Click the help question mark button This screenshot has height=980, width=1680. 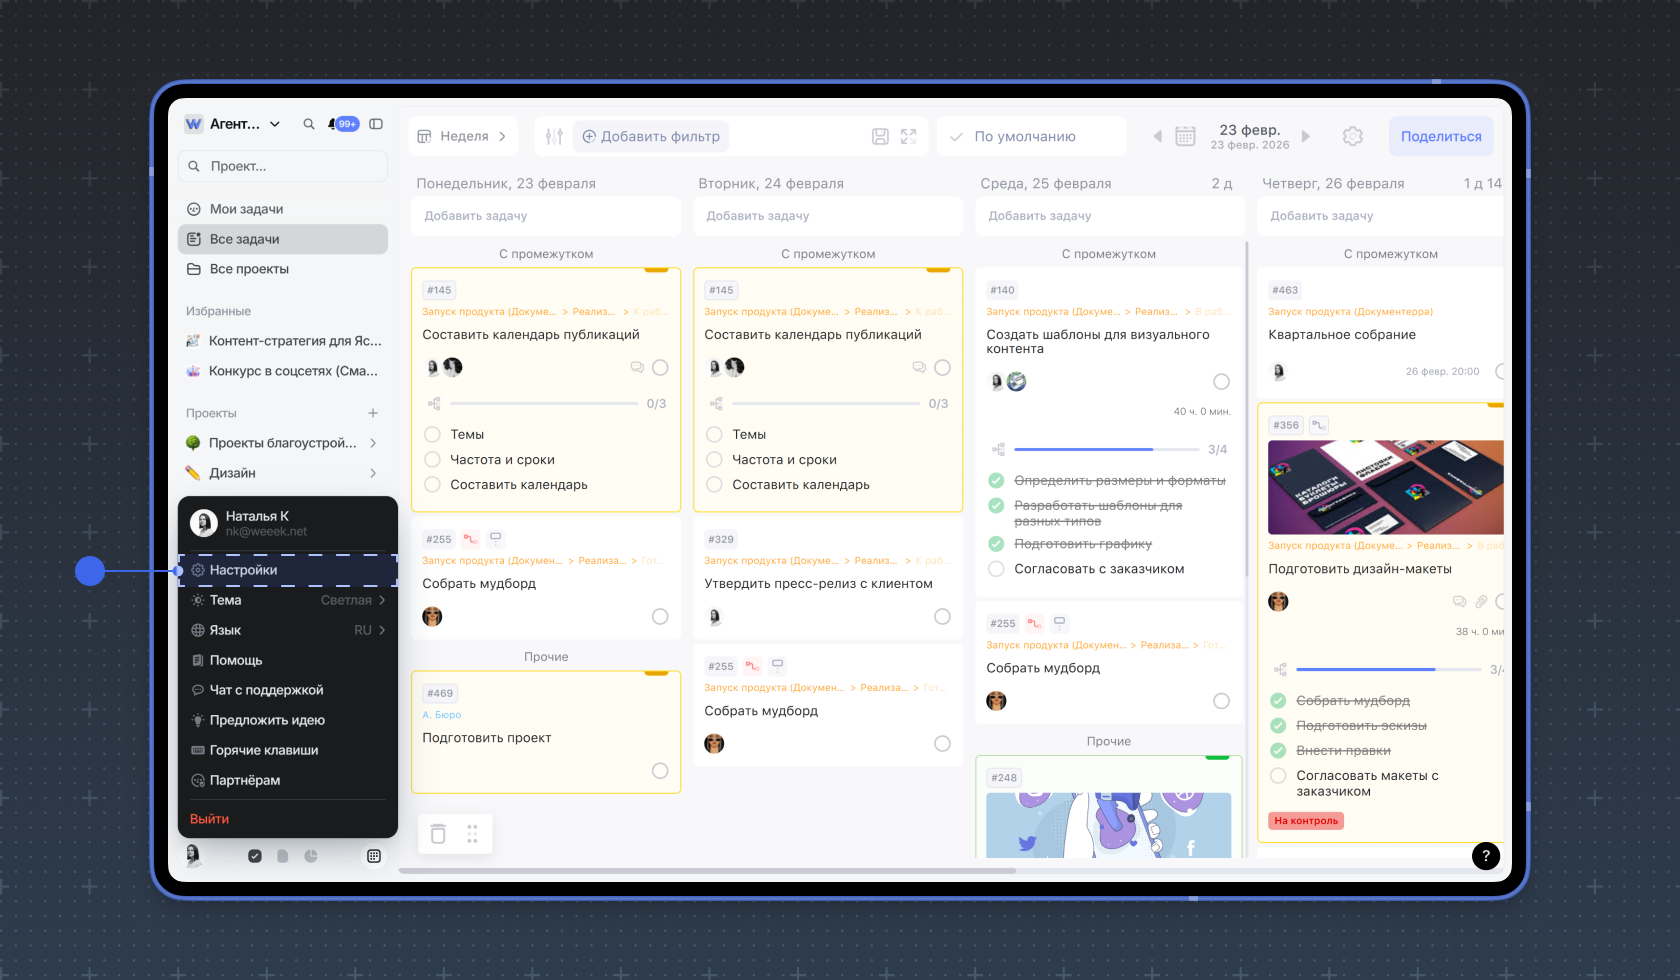[x=1485, y=855]
